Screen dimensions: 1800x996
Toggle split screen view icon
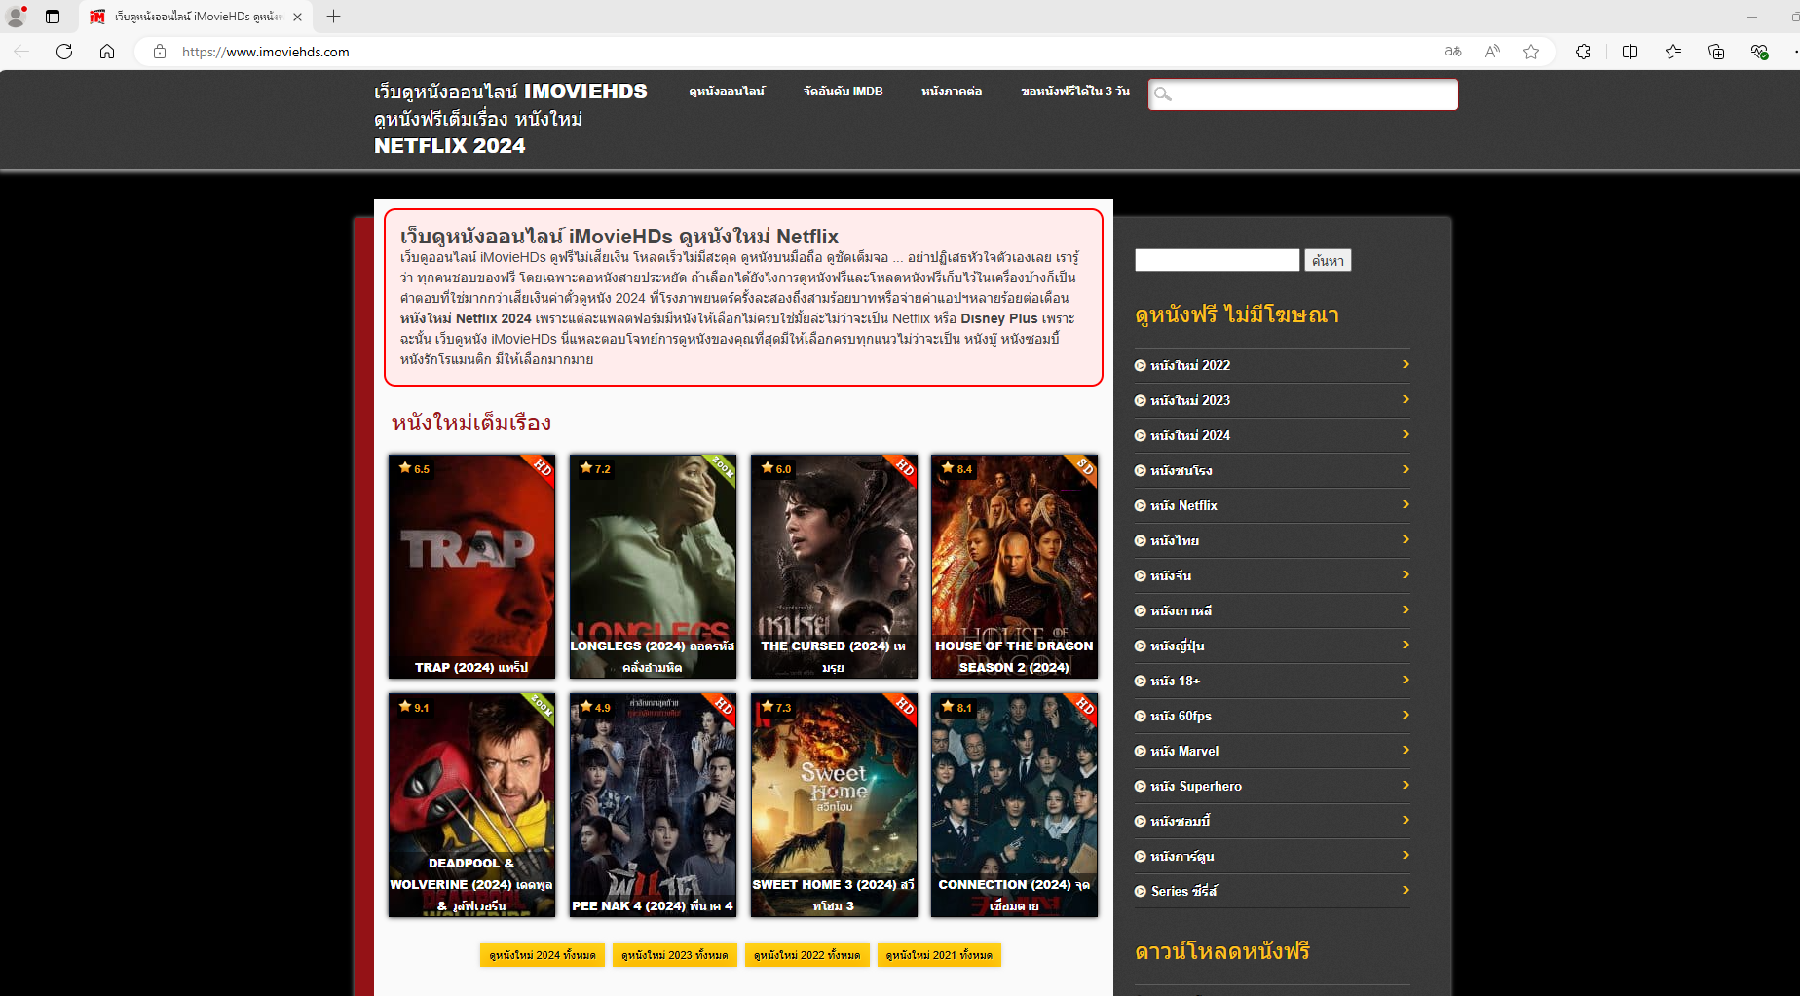coord(1630,51)
